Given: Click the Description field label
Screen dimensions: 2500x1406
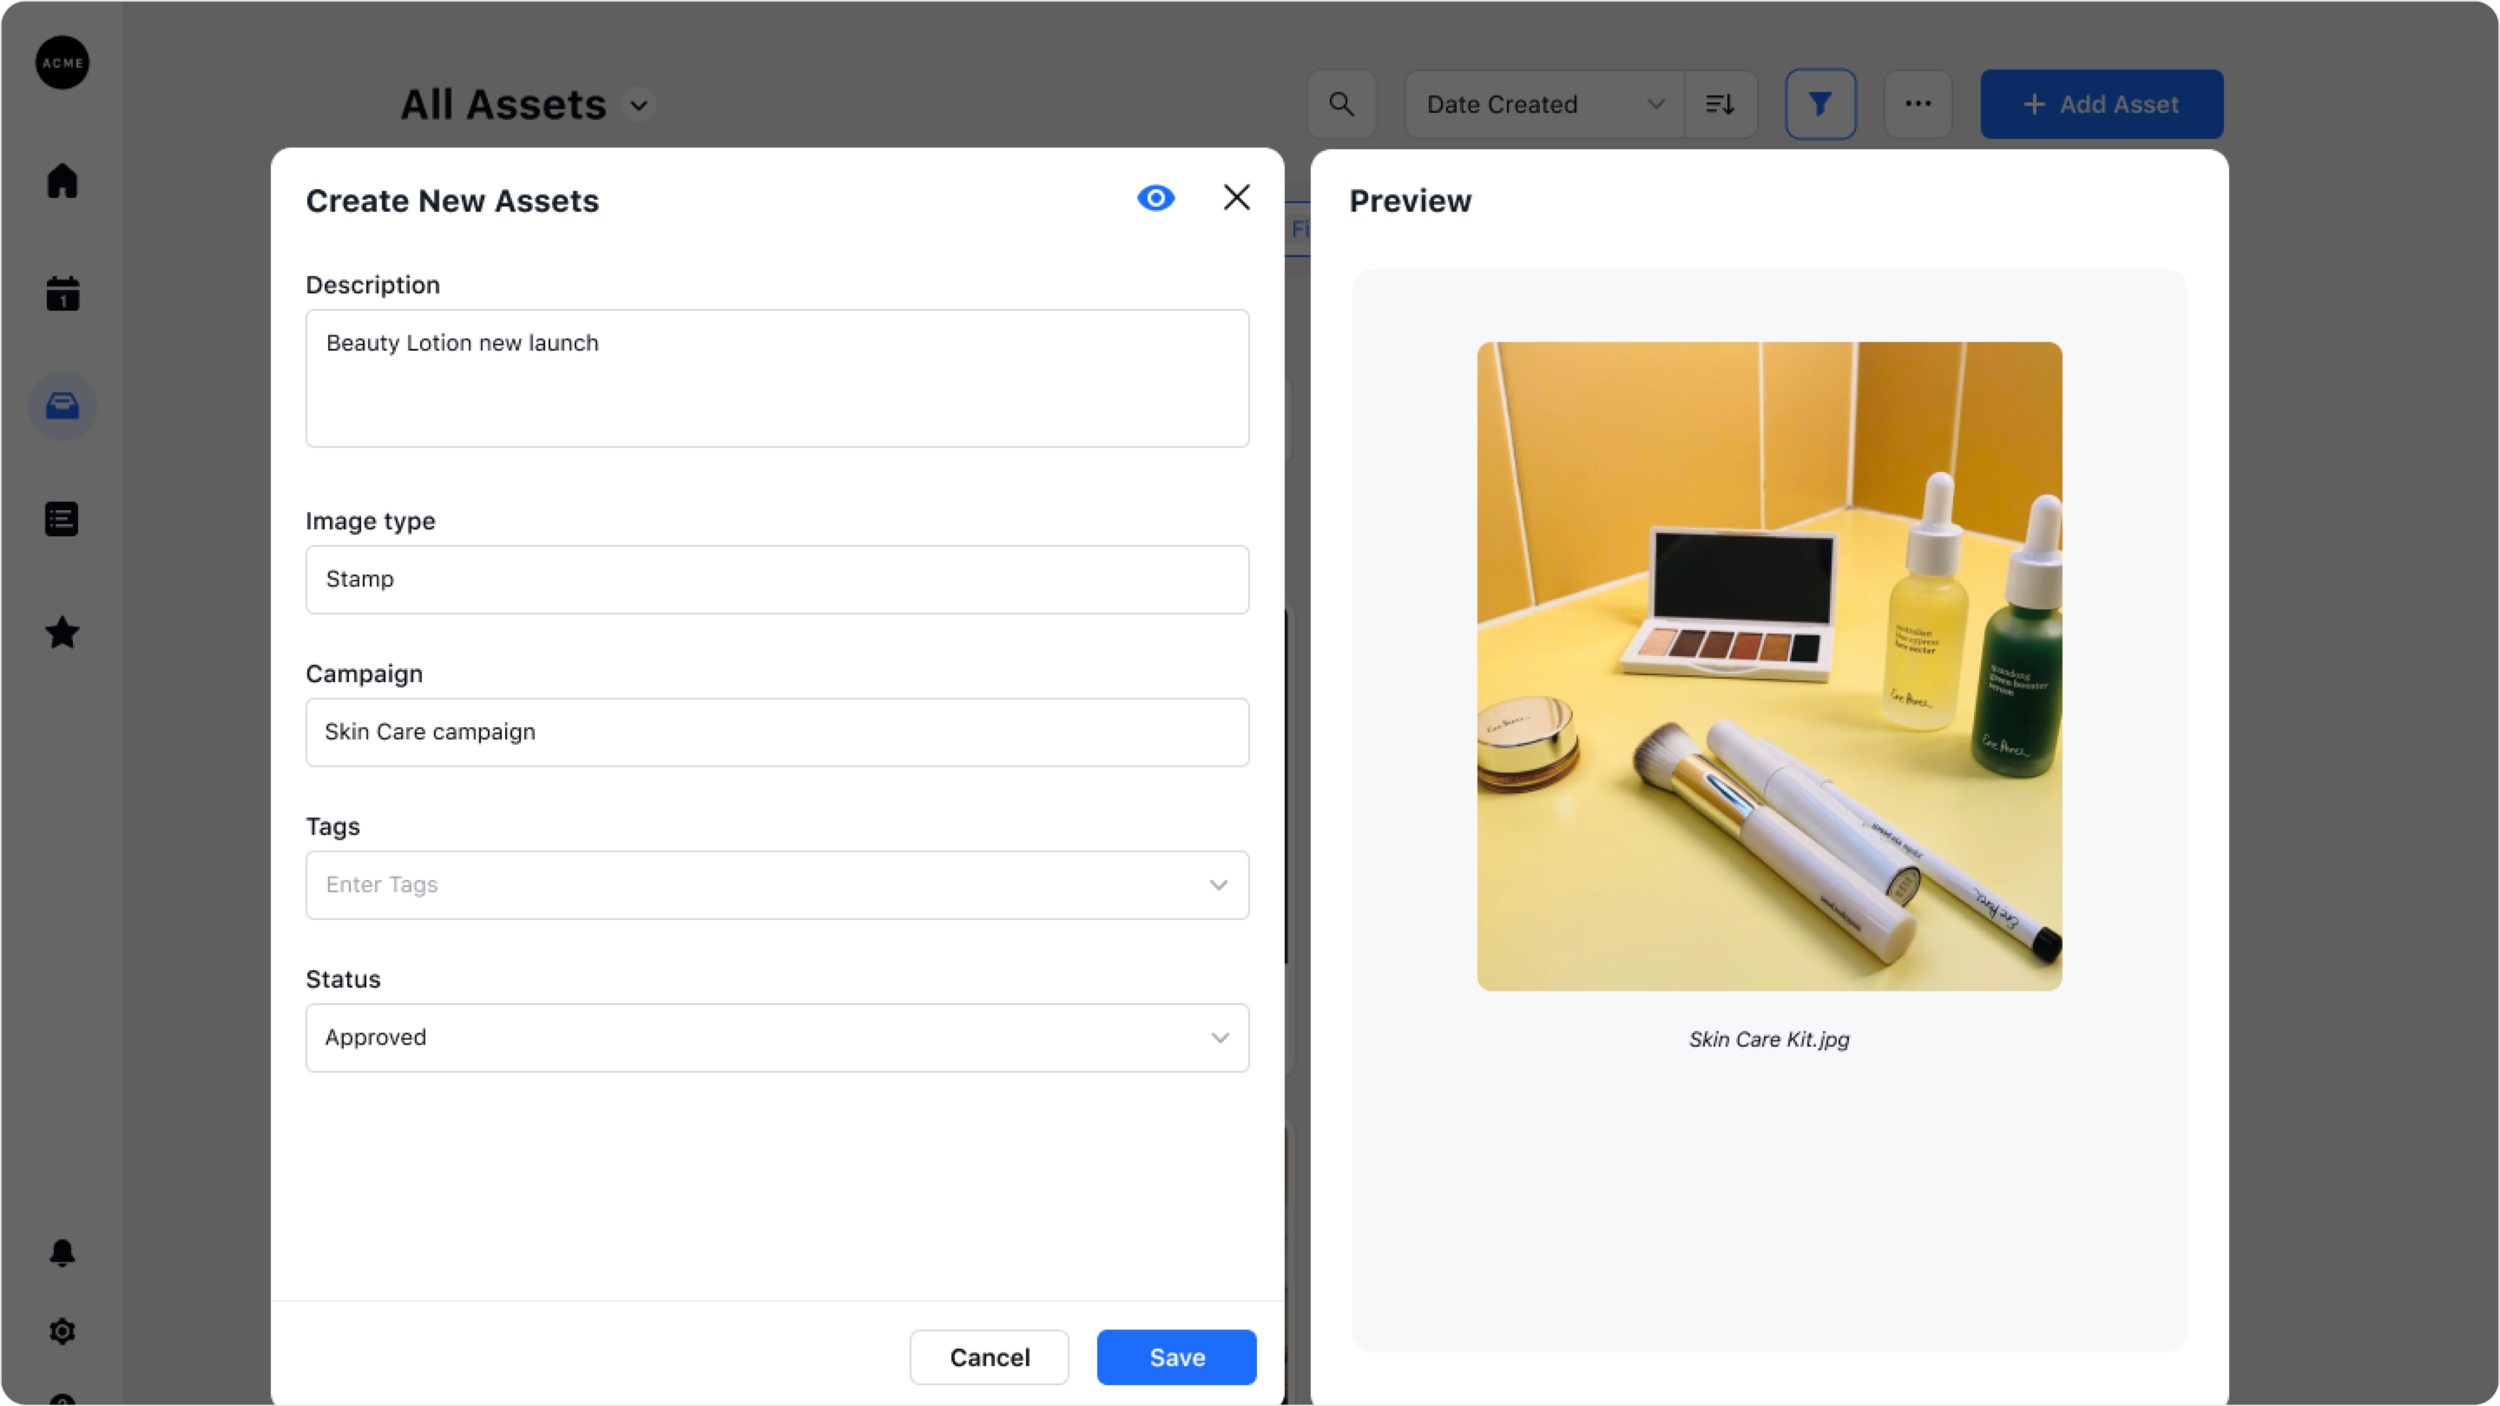Looking at the screenshot, I should [x=373, y=285].
